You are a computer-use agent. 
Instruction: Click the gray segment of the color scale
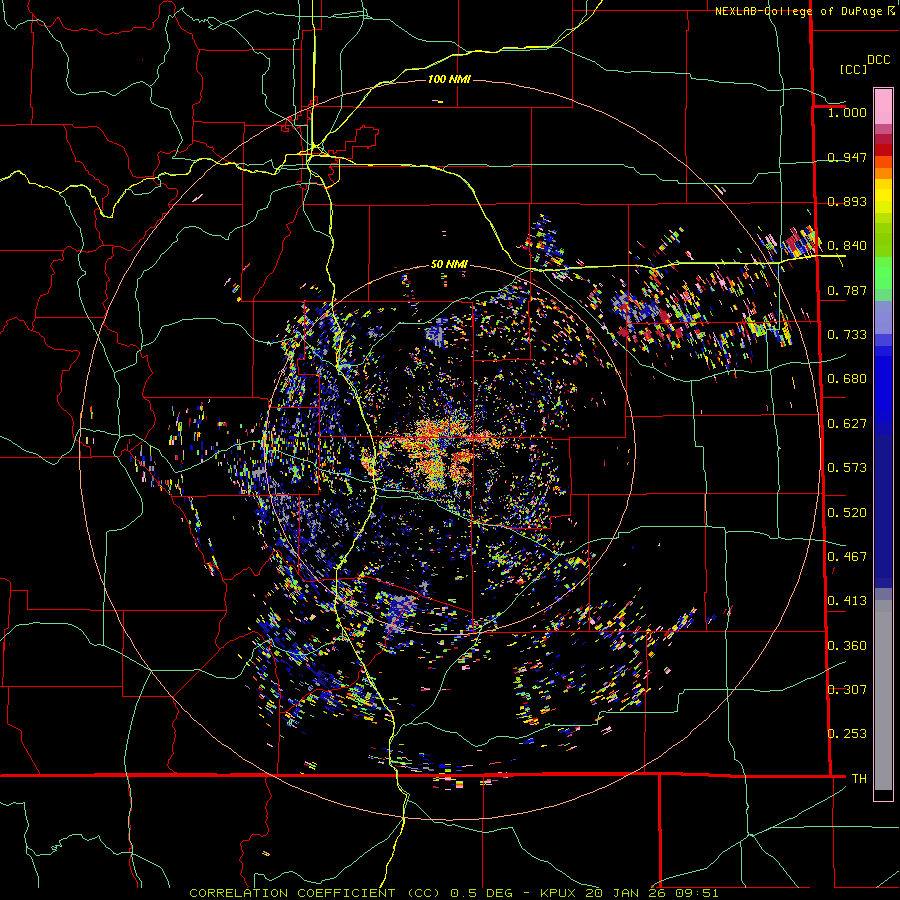883,695
